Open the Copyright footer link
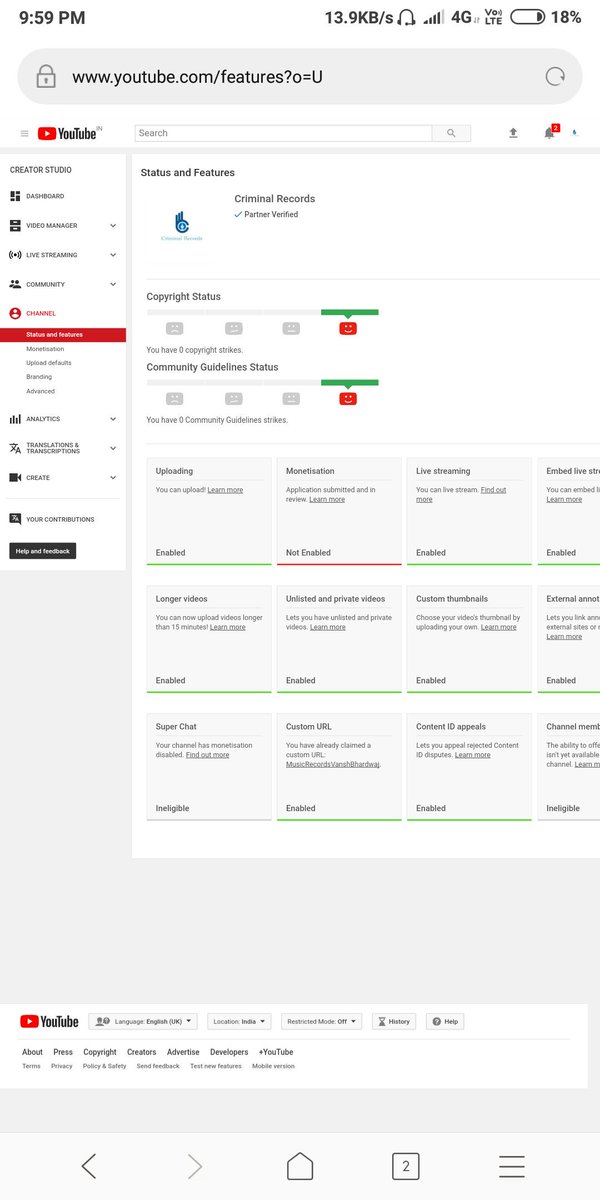This screenshot has width=600, height=1200. coord(100,1052)
